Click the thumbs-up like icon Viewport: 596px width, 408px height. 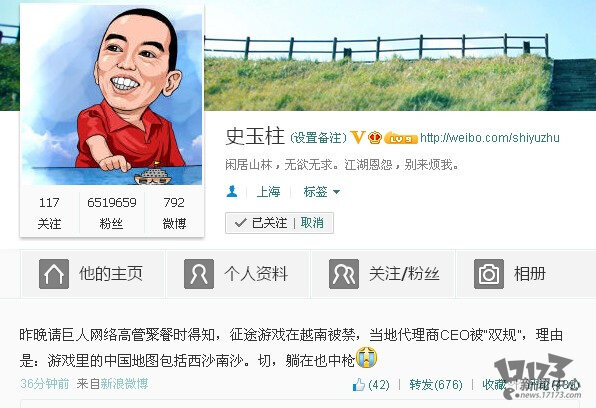(x=359, y=384)
